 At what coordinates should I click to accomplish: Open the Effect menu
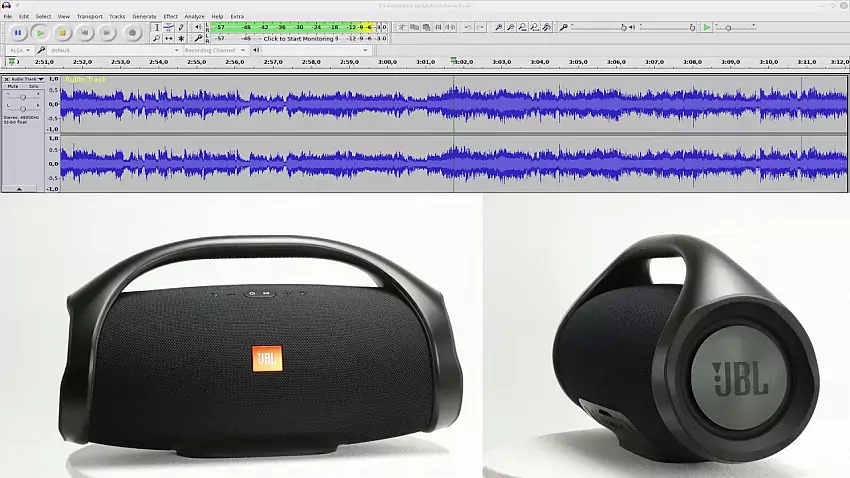pyautogui.click(x=171, y=16)
